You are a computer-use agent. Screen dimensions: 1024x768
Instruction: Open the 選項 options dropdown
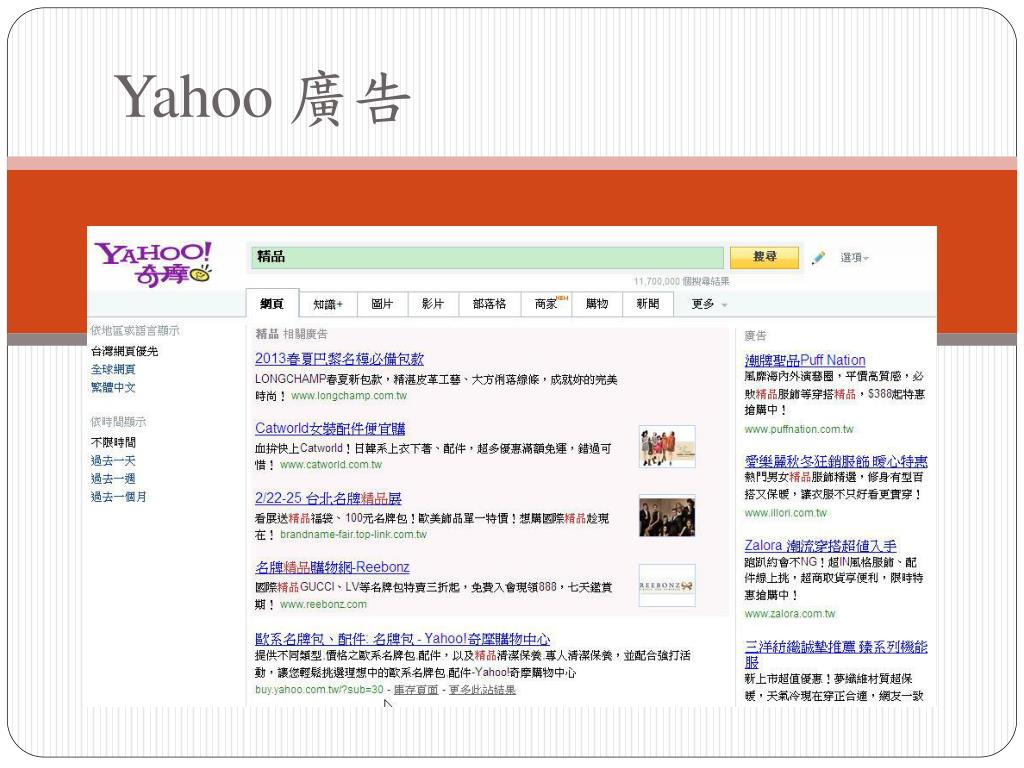tap(854, 258)
